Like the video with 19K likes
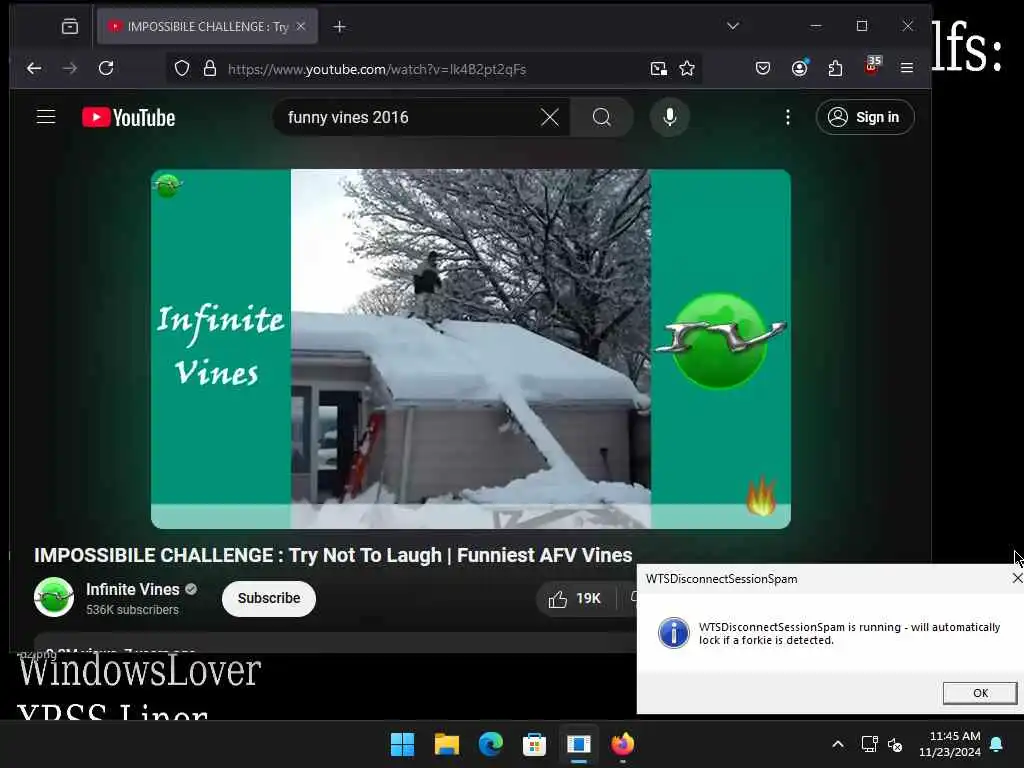The height and width of the screenshot is (768, 1024). (x=575, y=599)
